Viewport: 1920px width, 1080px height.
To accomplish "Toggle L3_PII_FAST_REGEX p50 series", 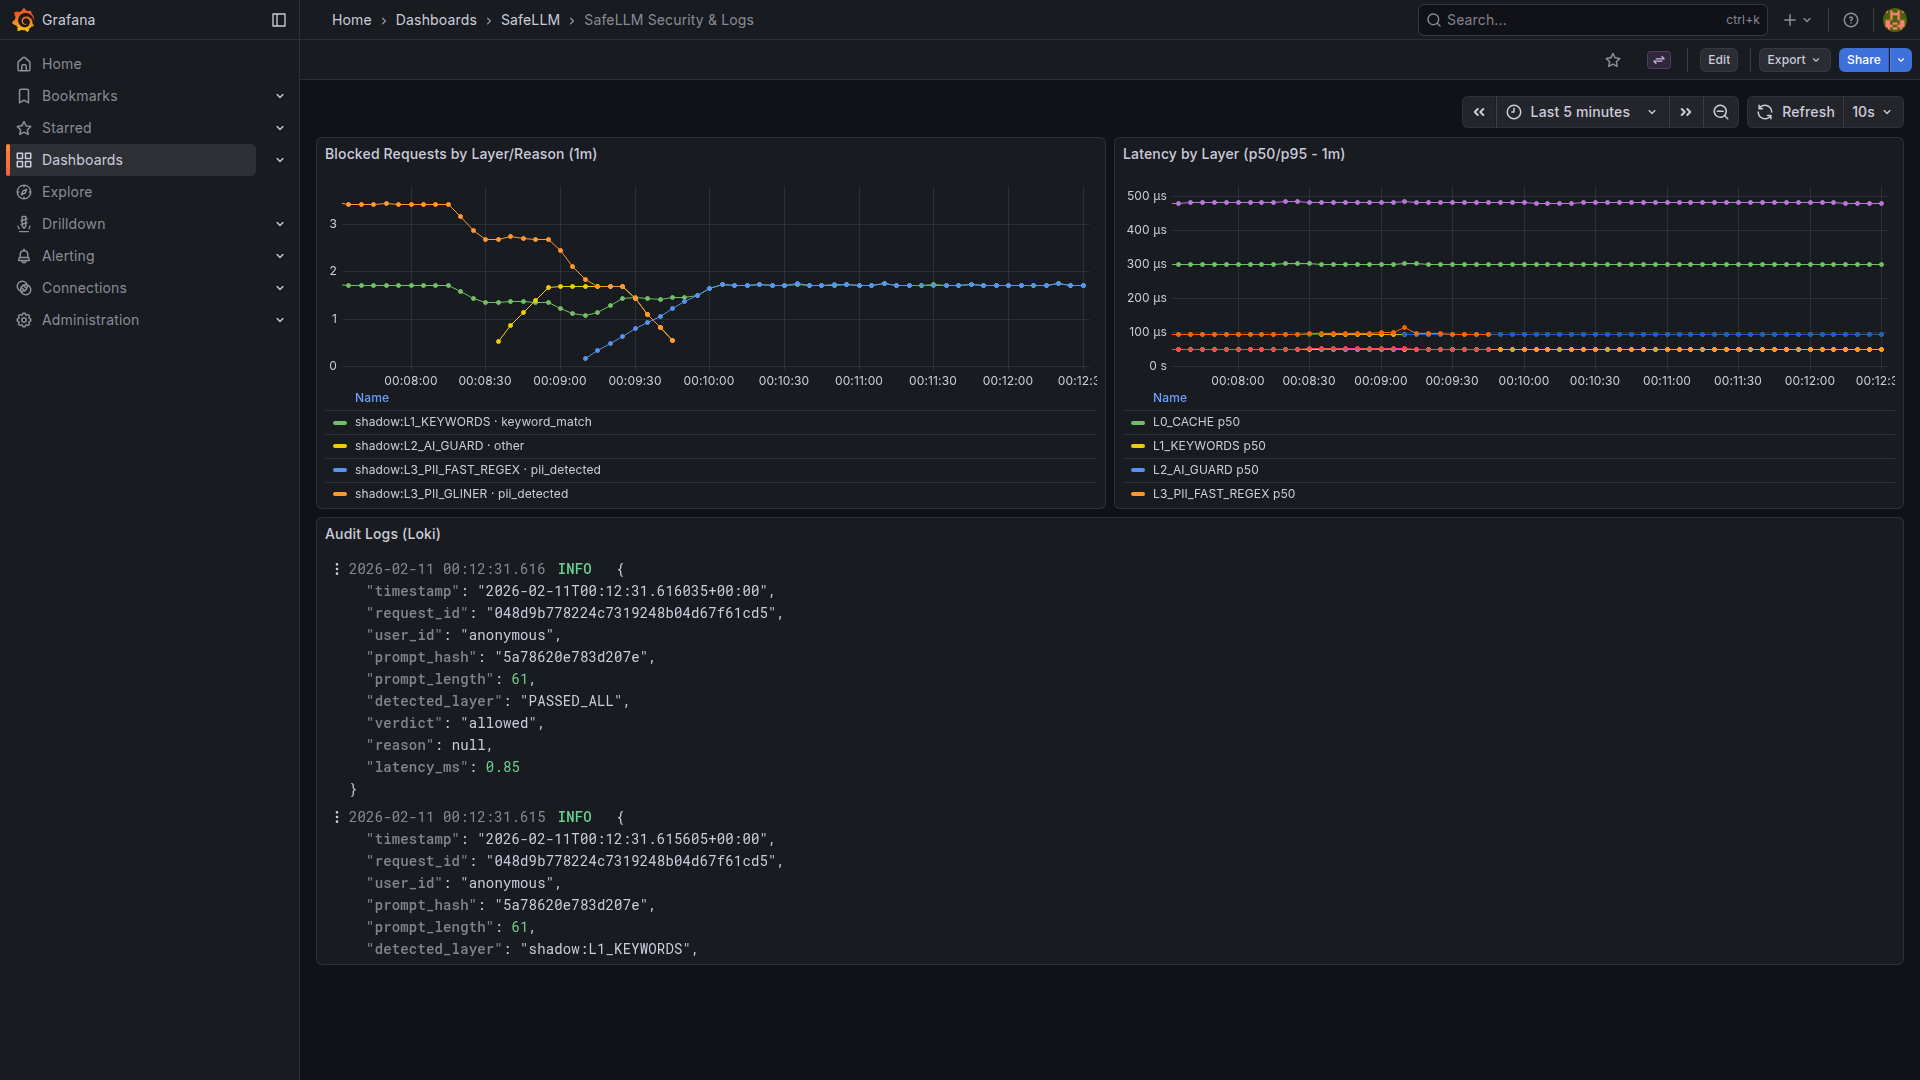I will tap(1224, 494).
